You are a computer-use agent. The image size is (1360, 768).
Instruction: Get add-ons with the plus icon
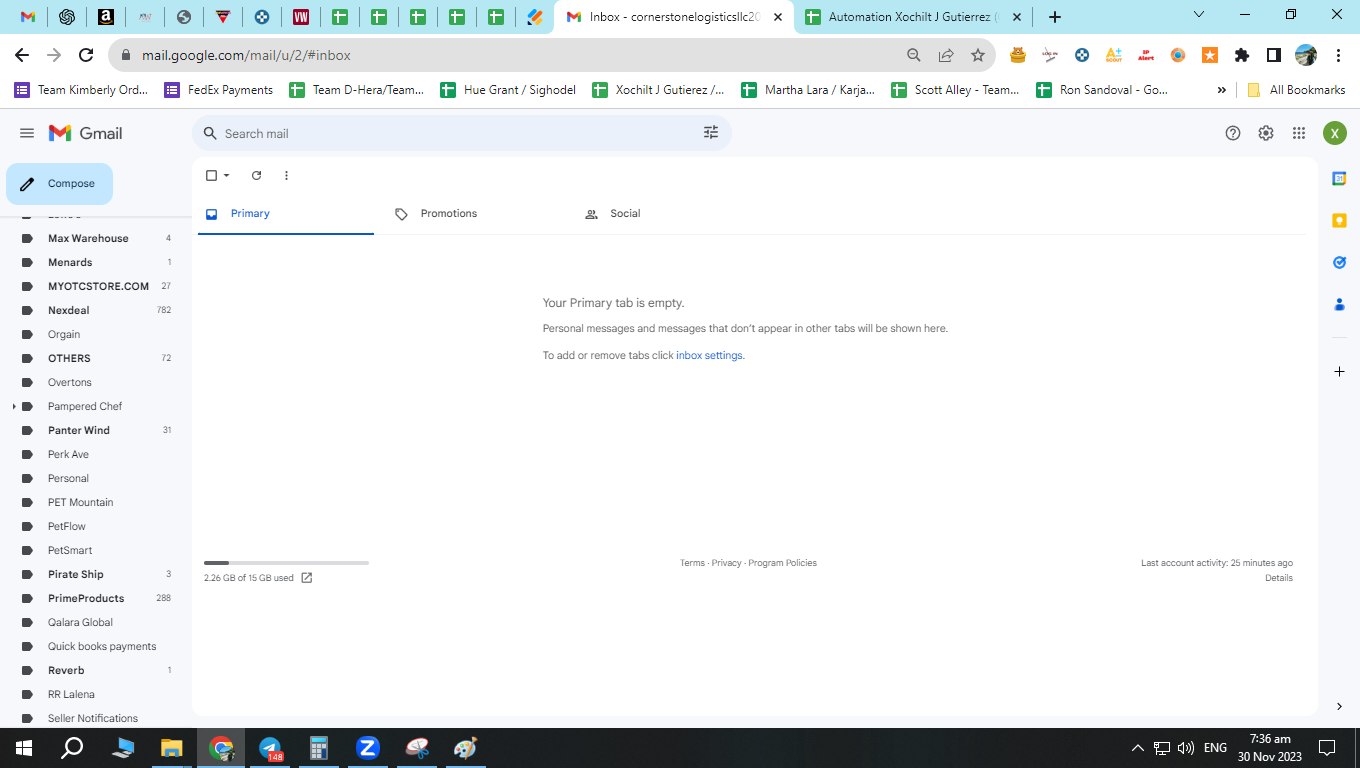coord(1339,372)
